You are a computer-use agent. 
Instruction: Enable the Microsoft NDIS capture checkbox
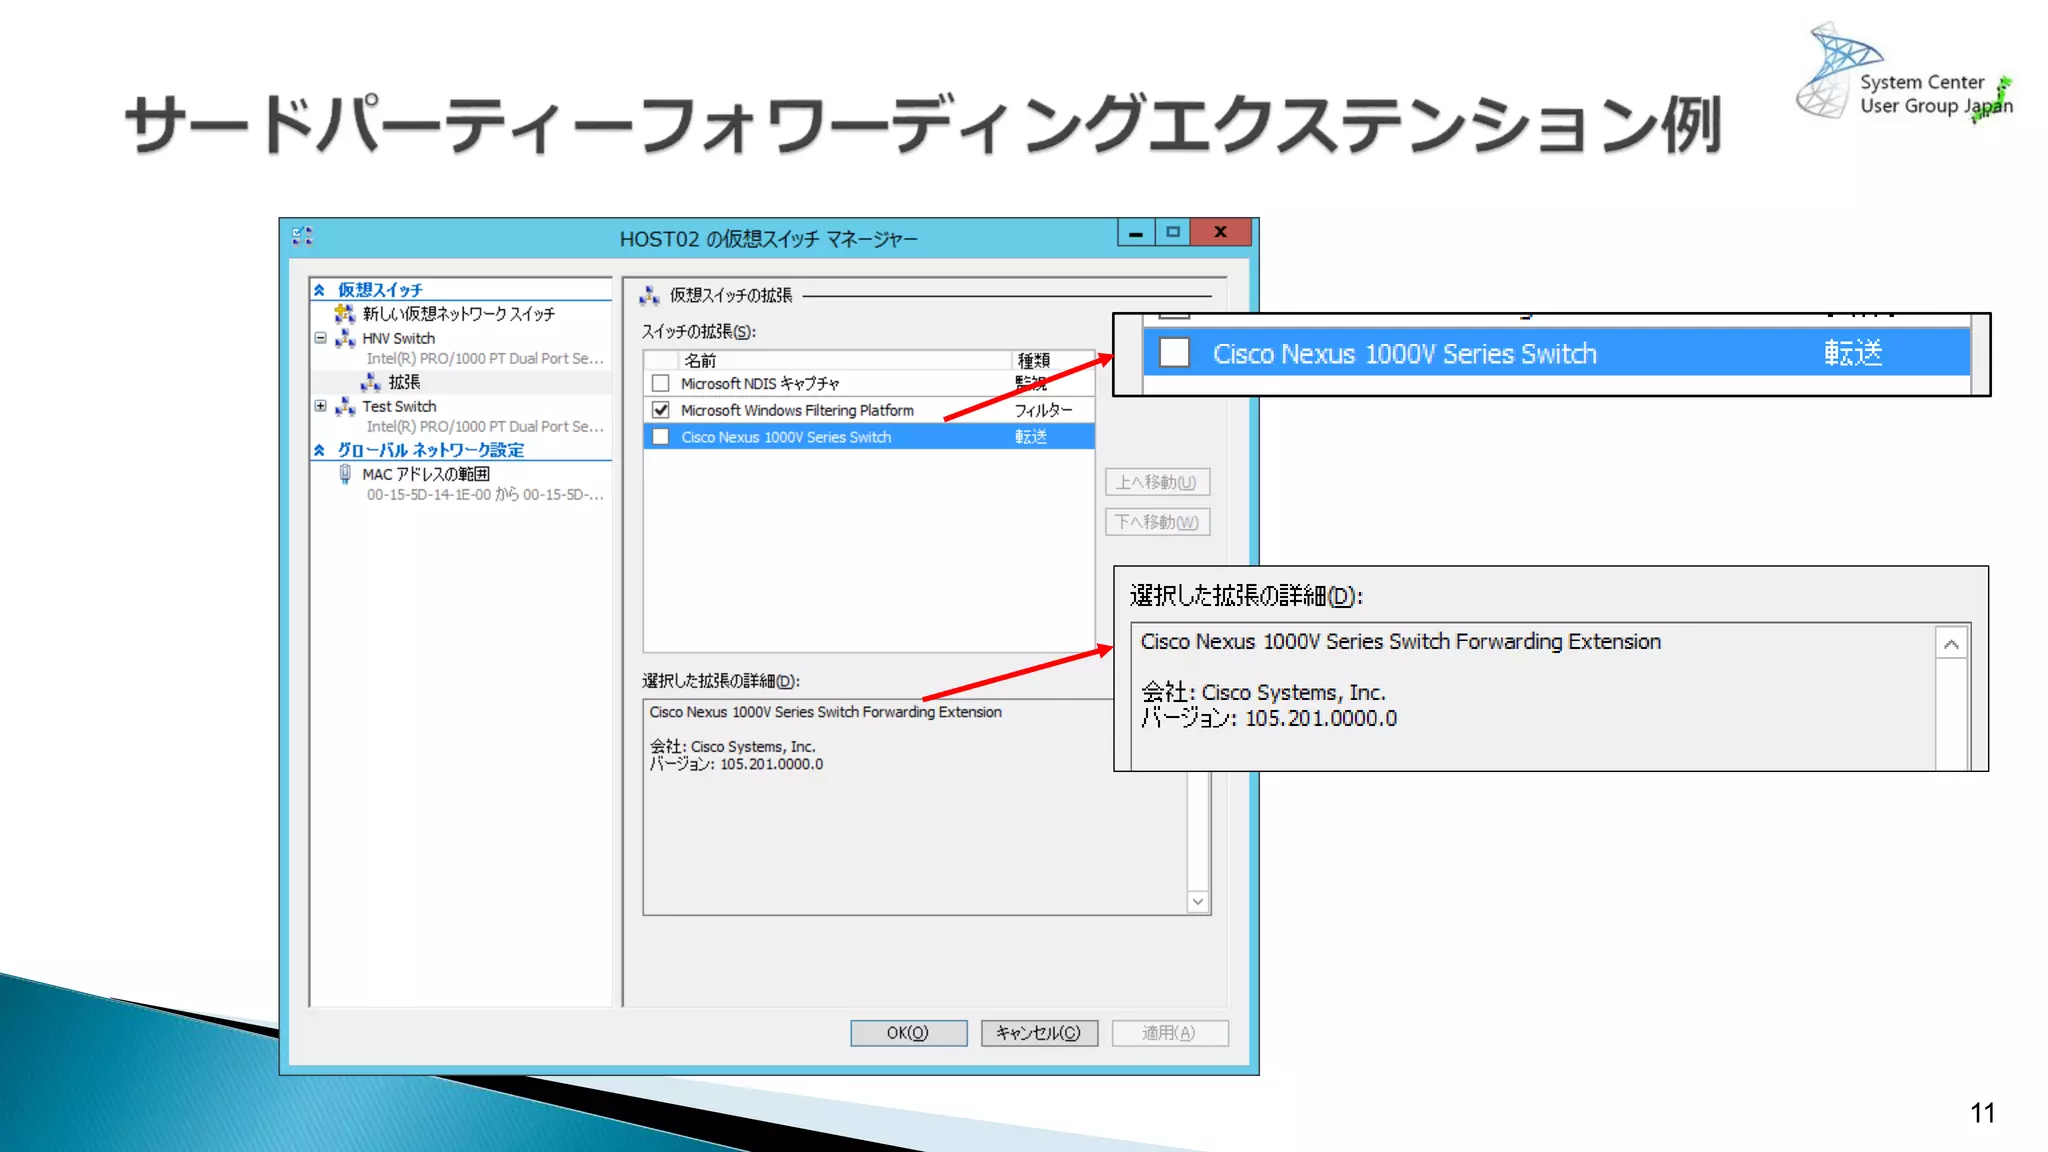(x=660, y=383)
